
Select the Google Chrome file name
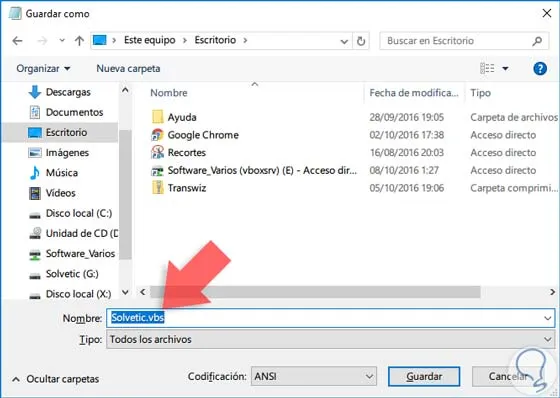(203, 135)
